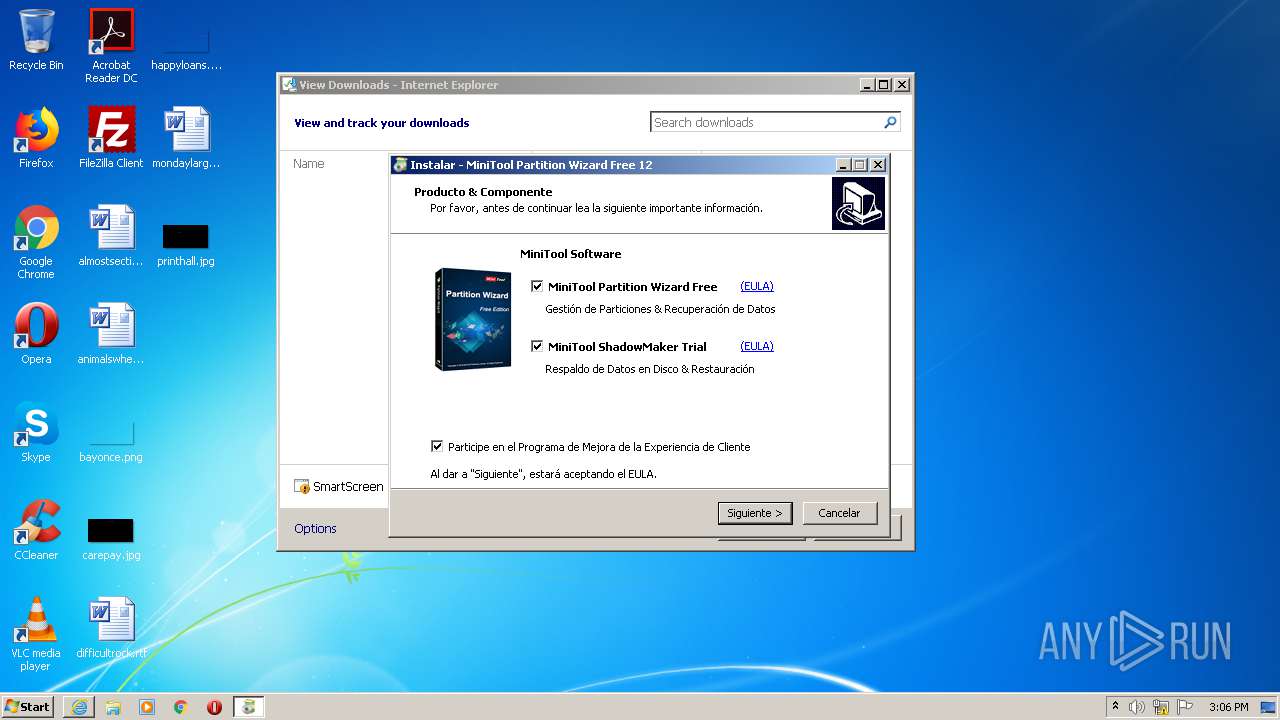Launch Skype desktop shortcut

pos(36,432)
